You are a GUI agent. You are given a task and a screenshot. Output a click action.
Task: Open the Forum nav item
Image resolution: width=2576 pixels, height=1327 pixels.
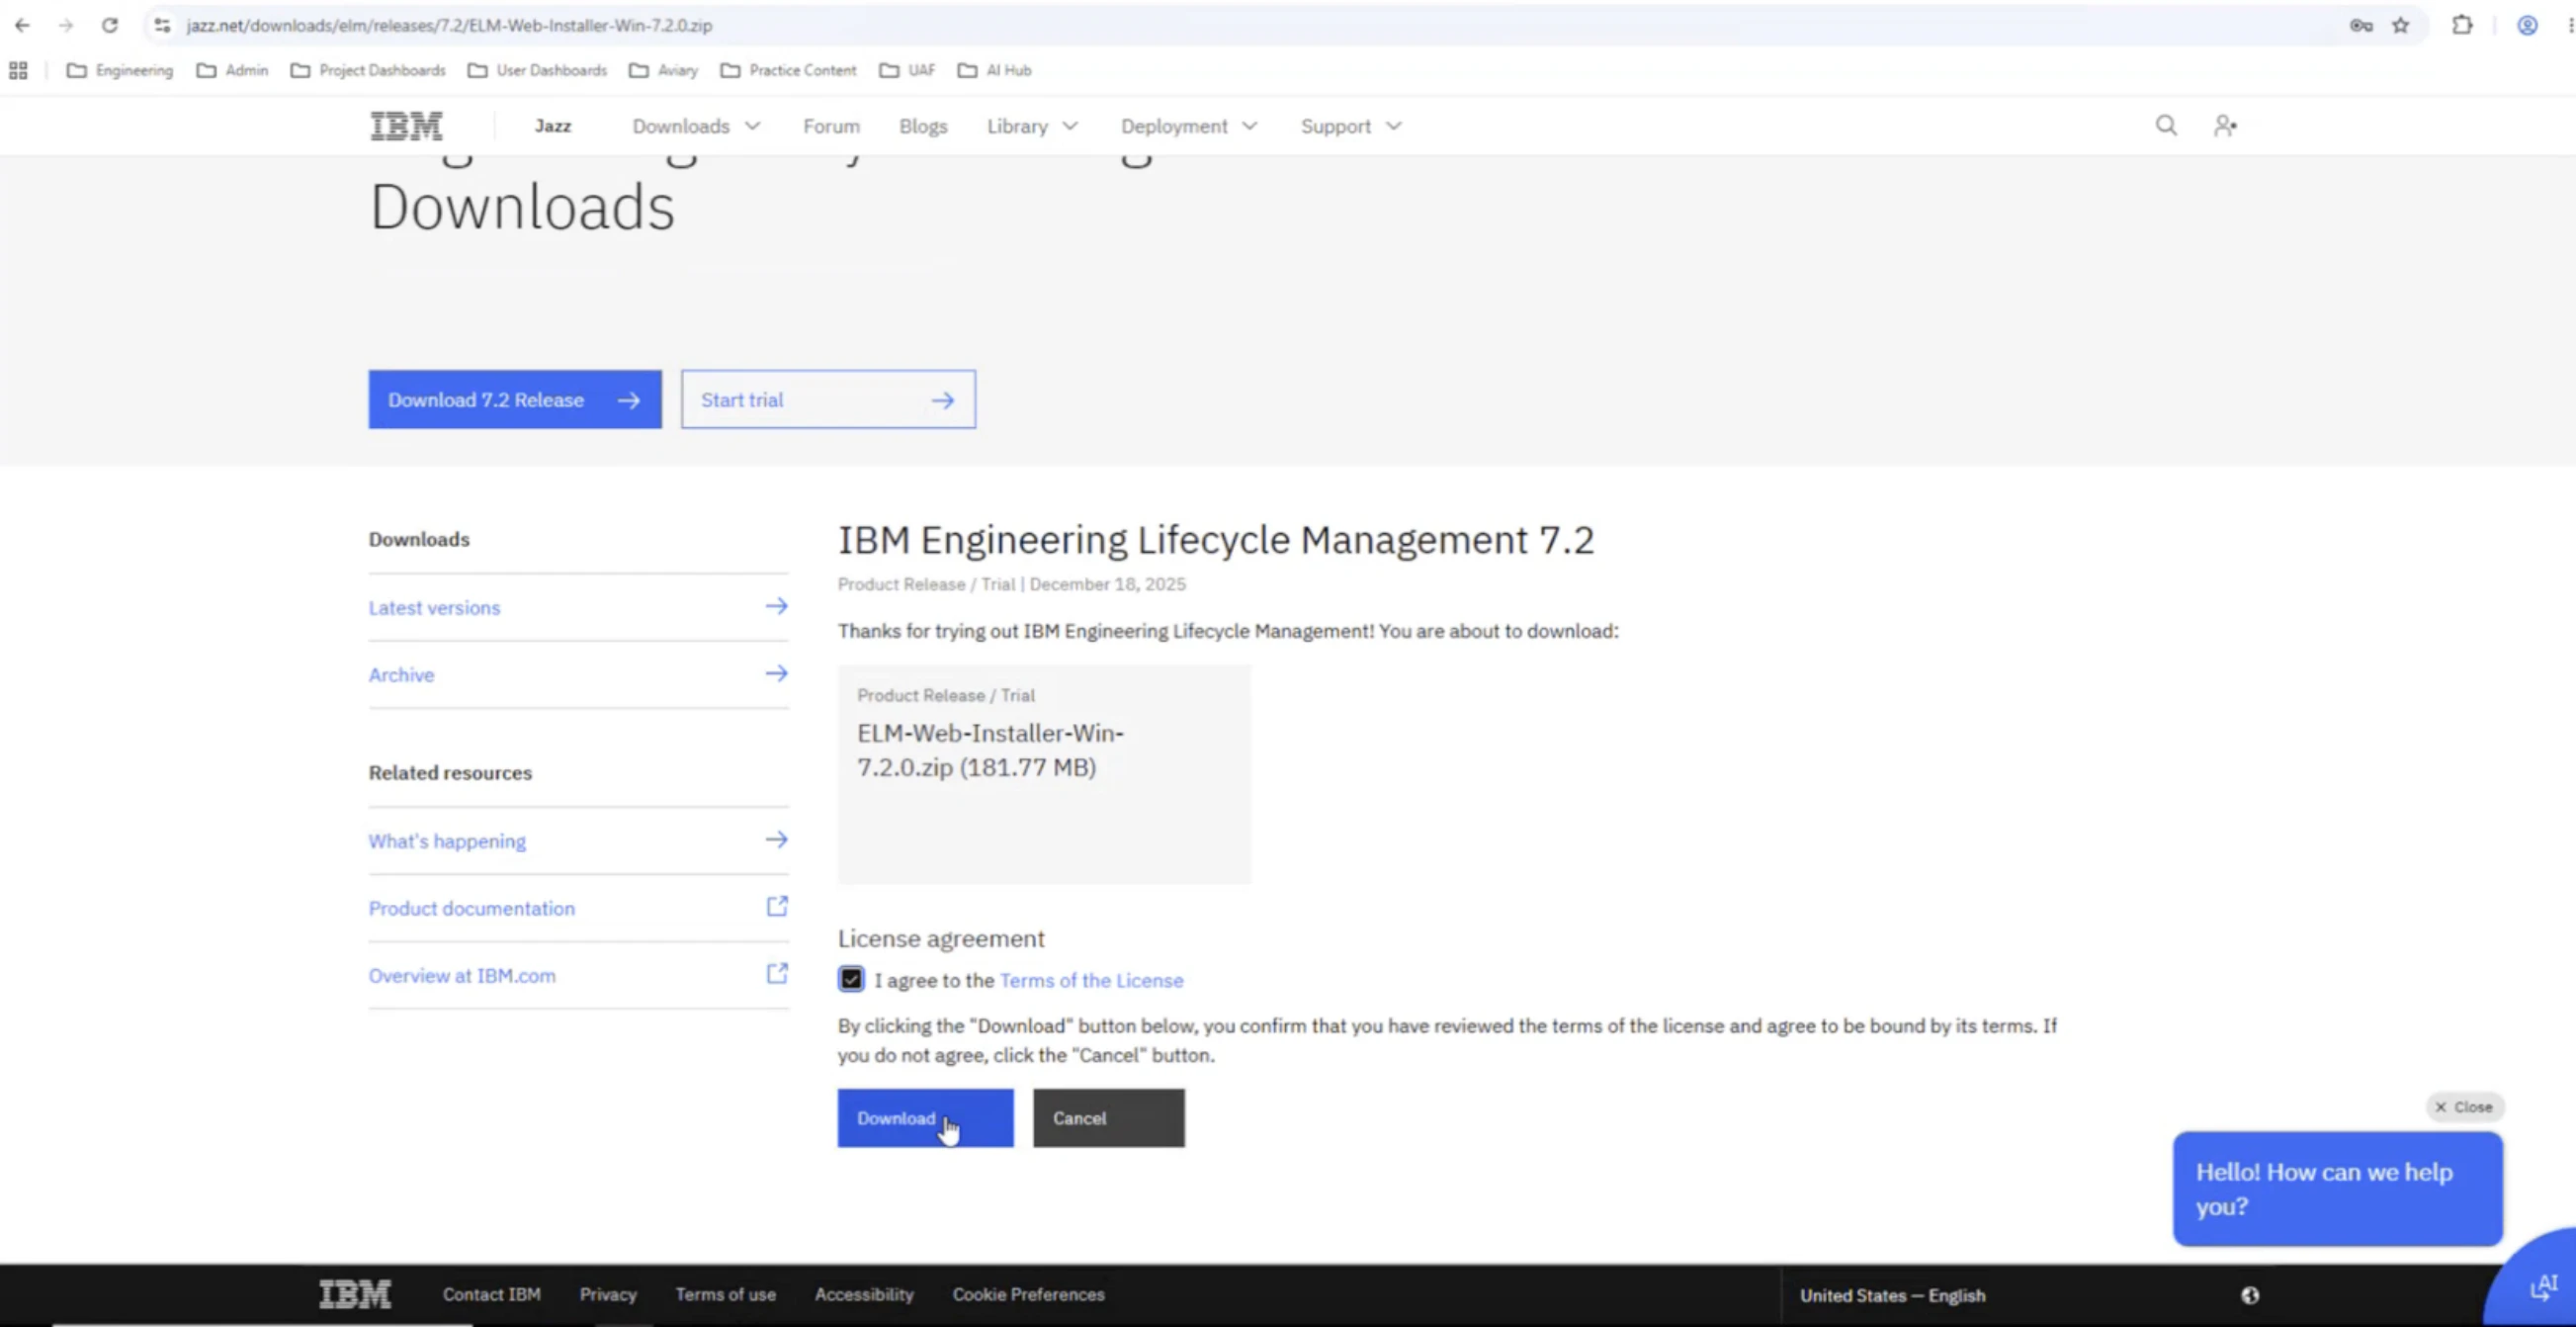point(831,126)
